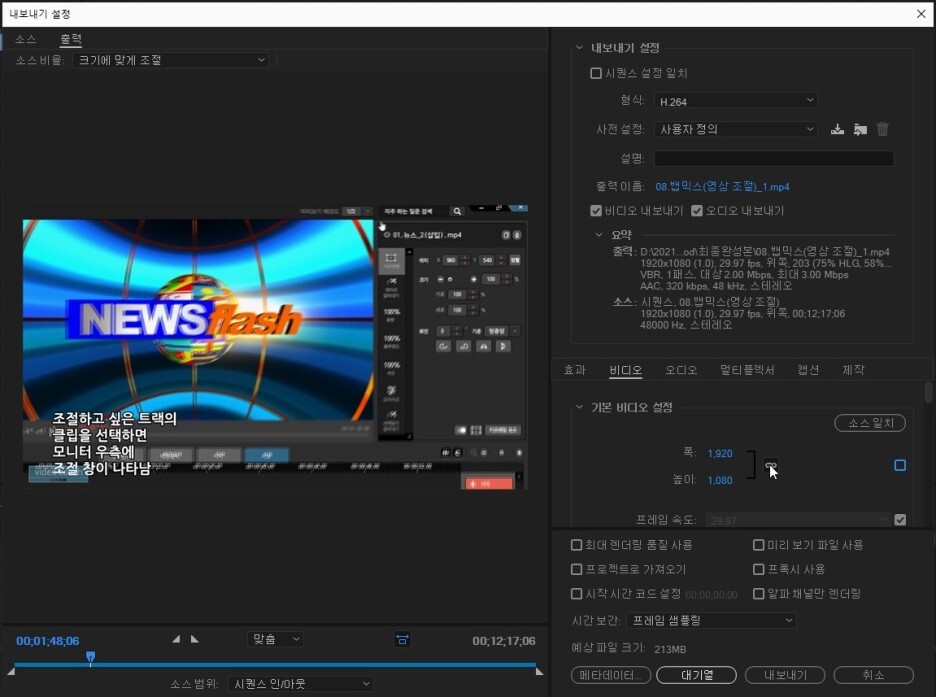Close the export settings dialog
The image size is (936, 697).
pos(921,14)
